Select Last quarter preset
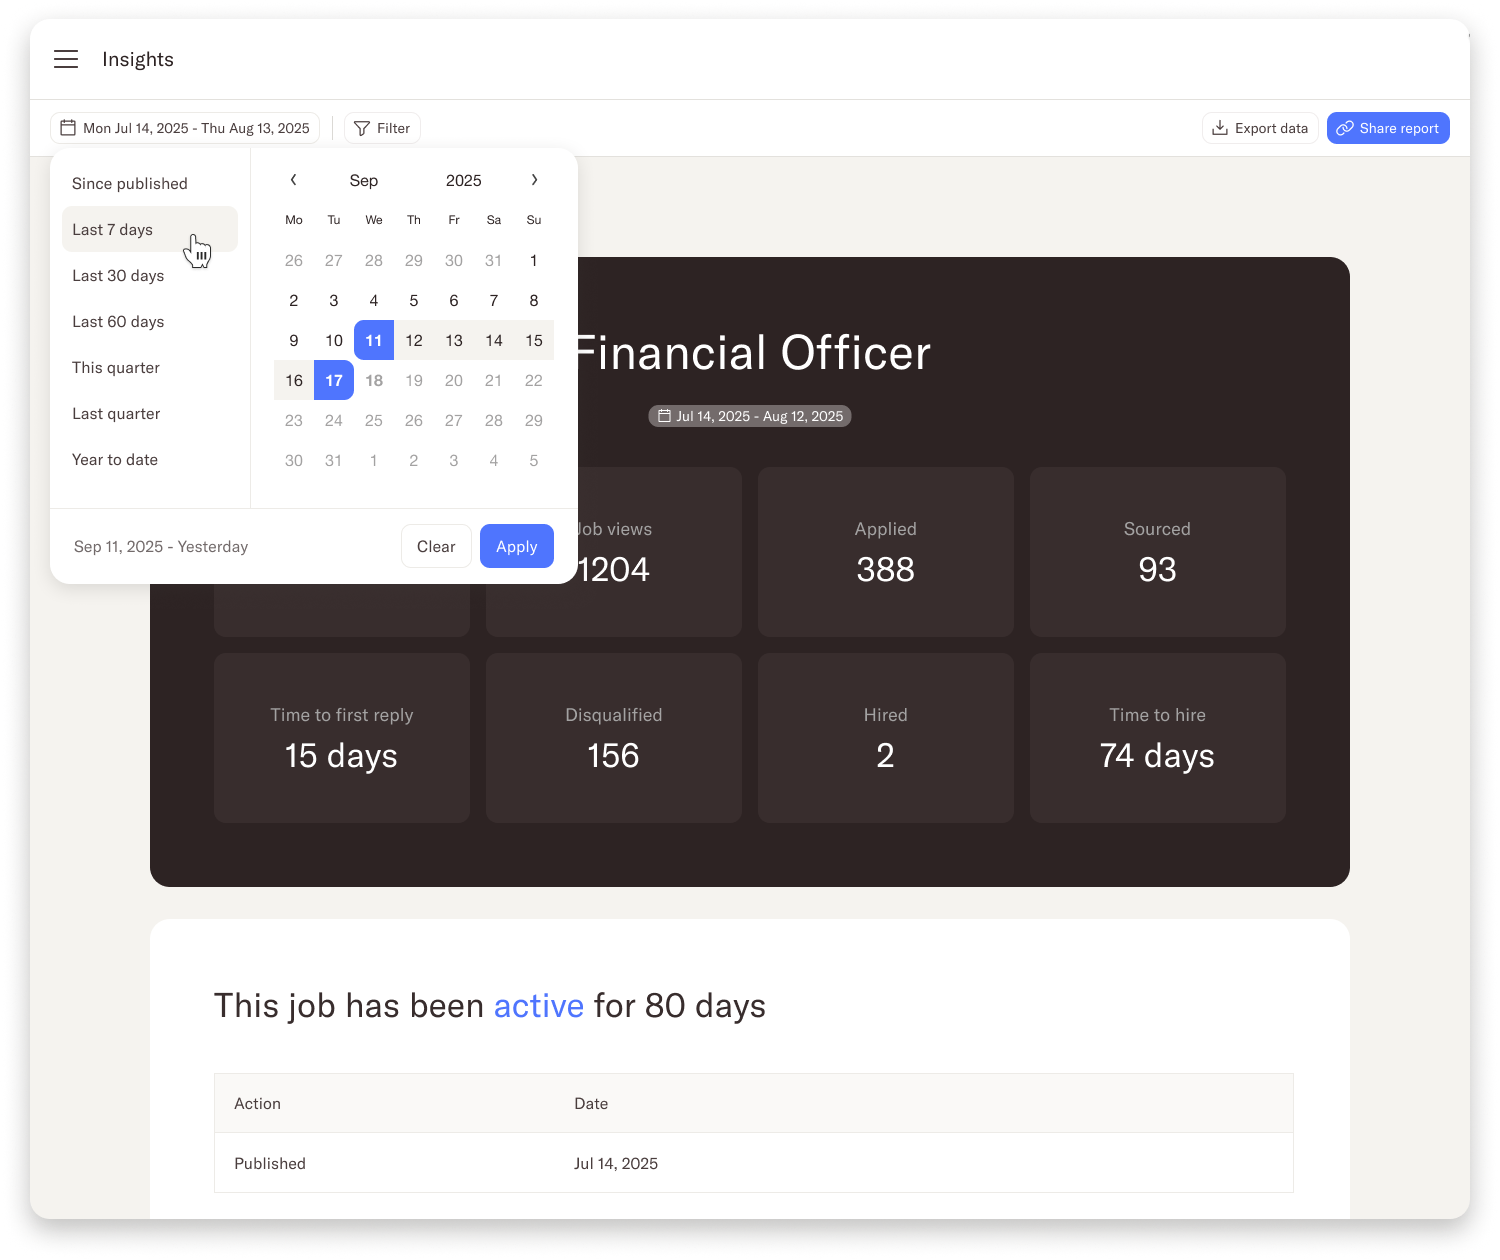 pyautogui.click(x=150, y=414)
